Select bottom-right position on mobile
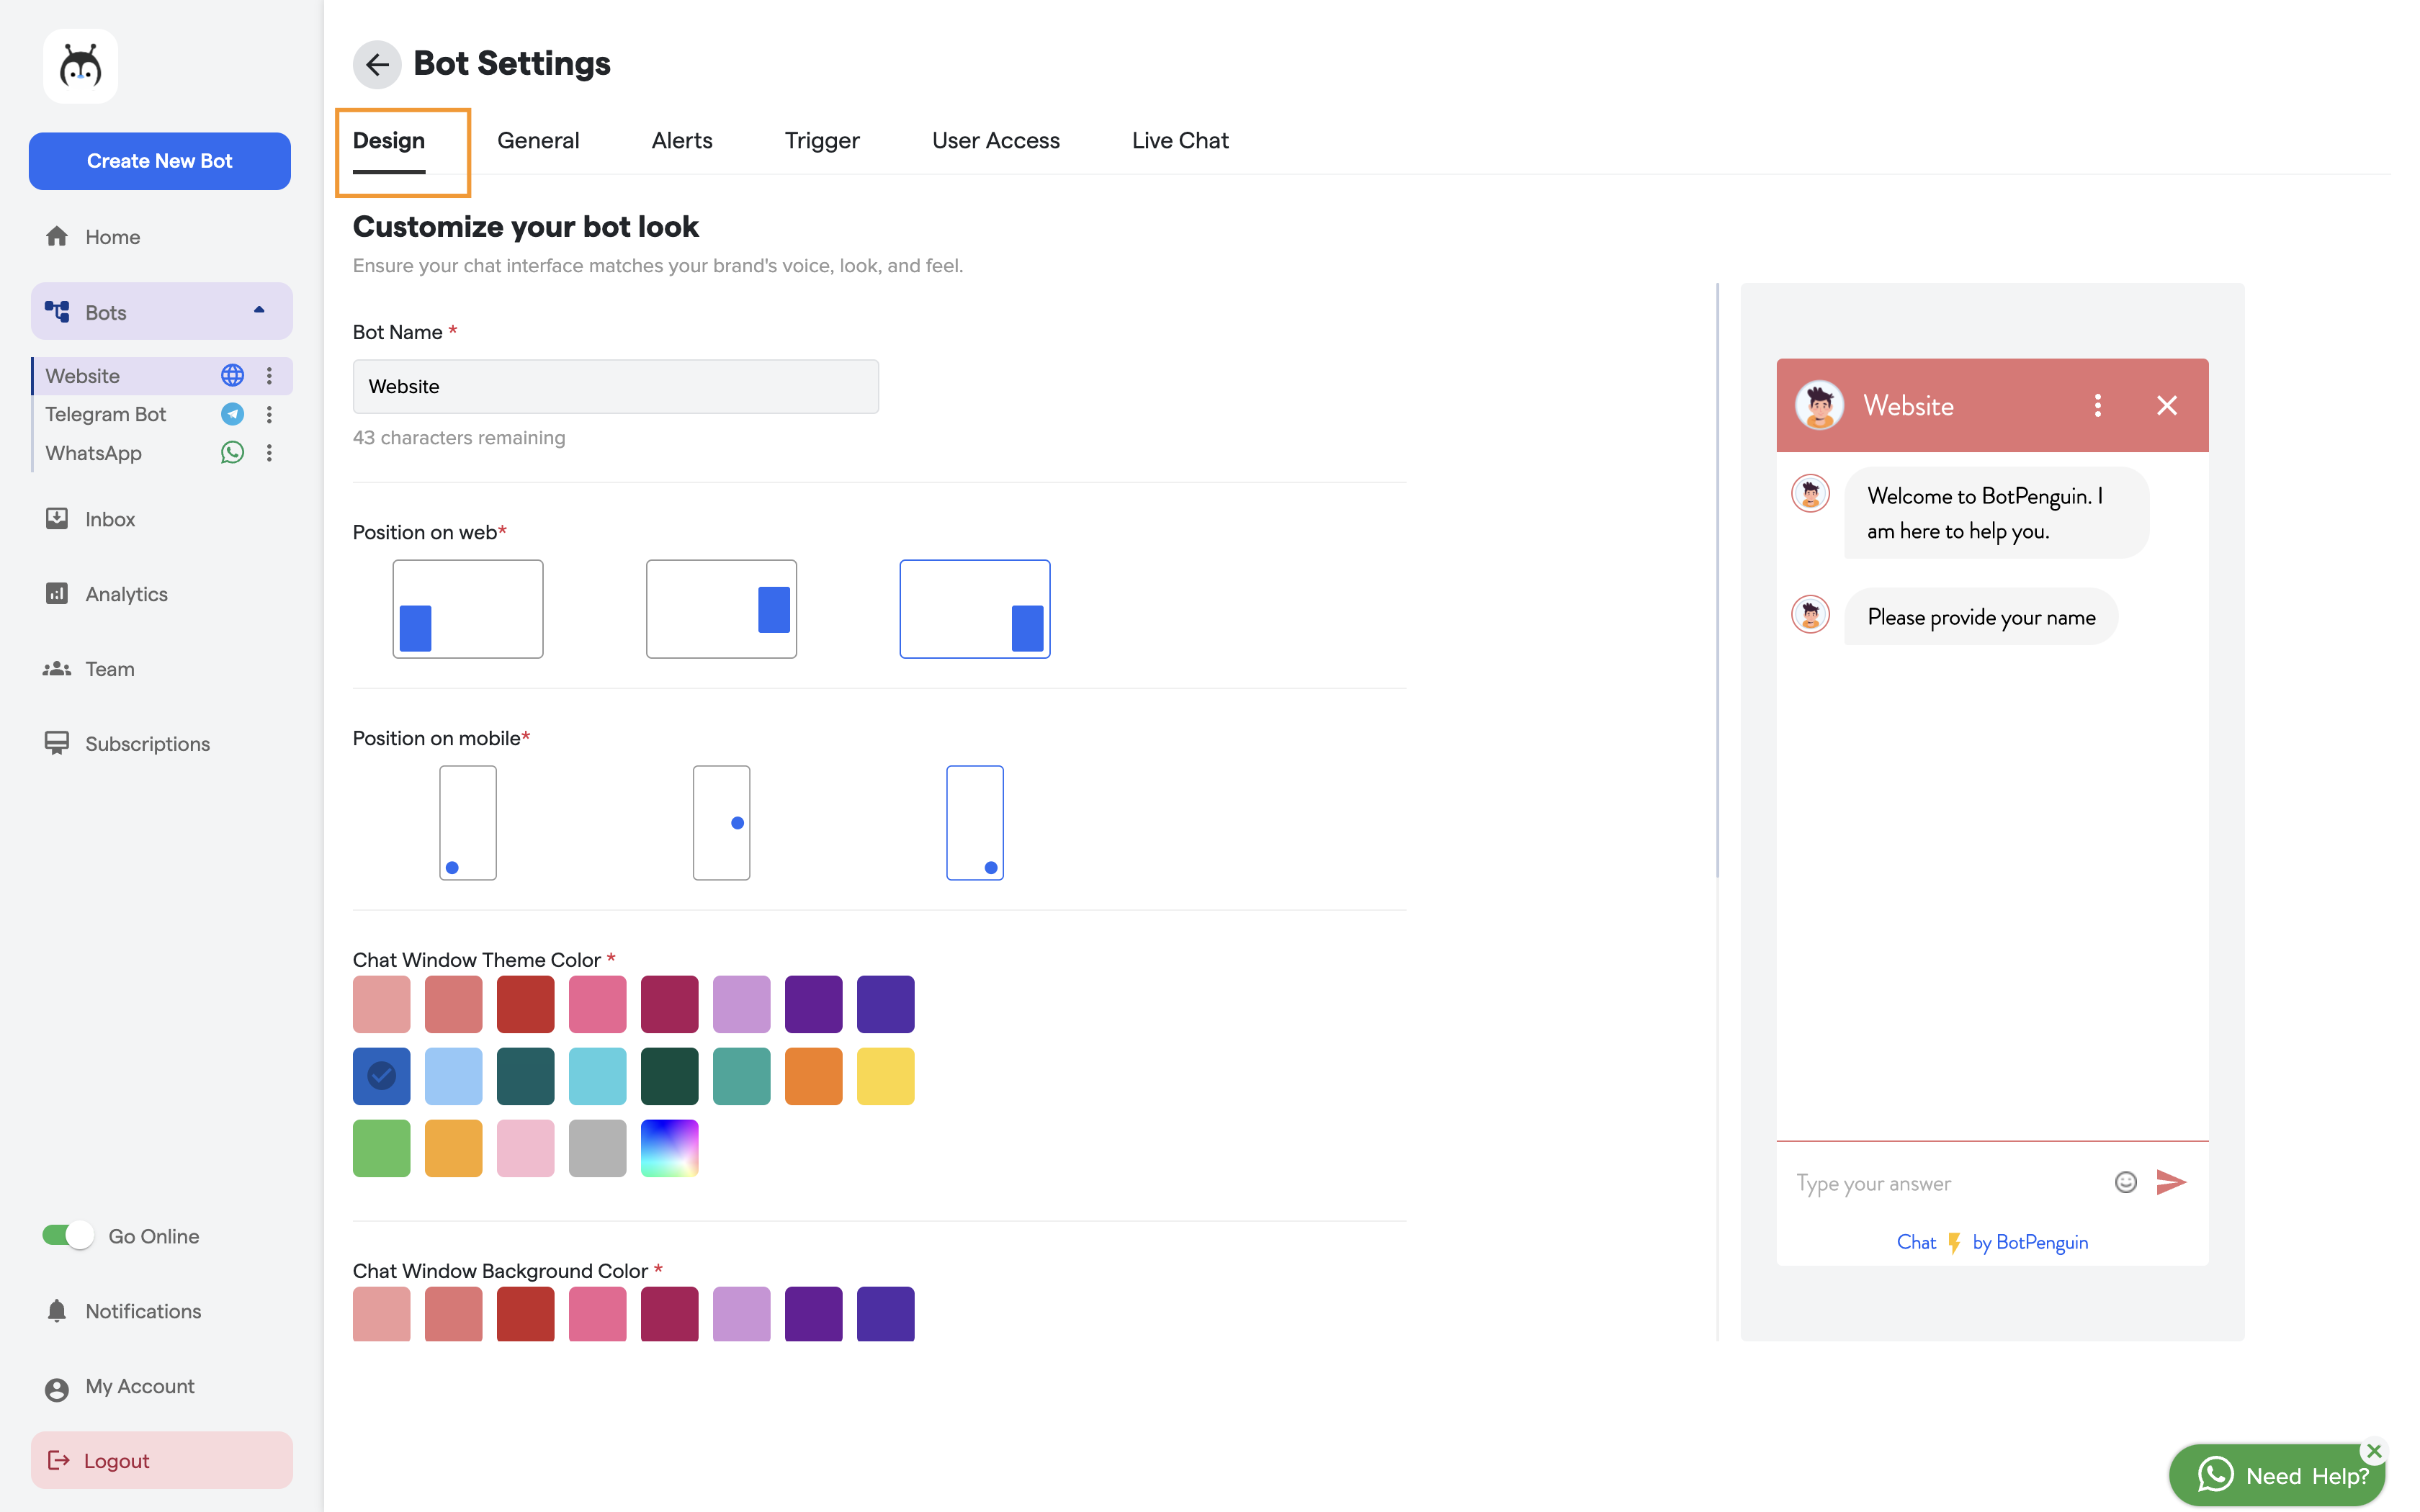Screen dimensions: 2420x1512 pos(975,823)
